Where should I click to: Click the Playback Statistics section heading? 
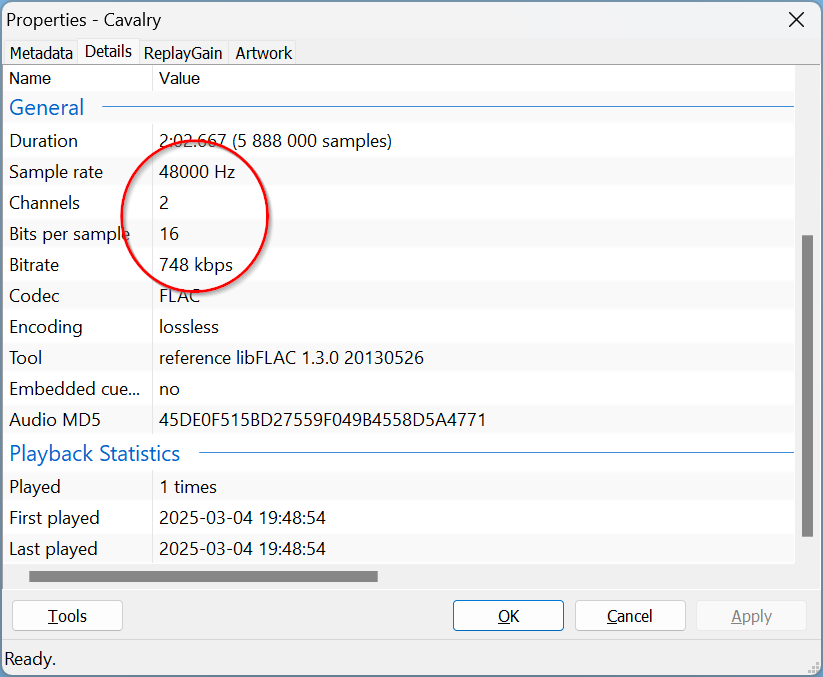tap(94, 453)
